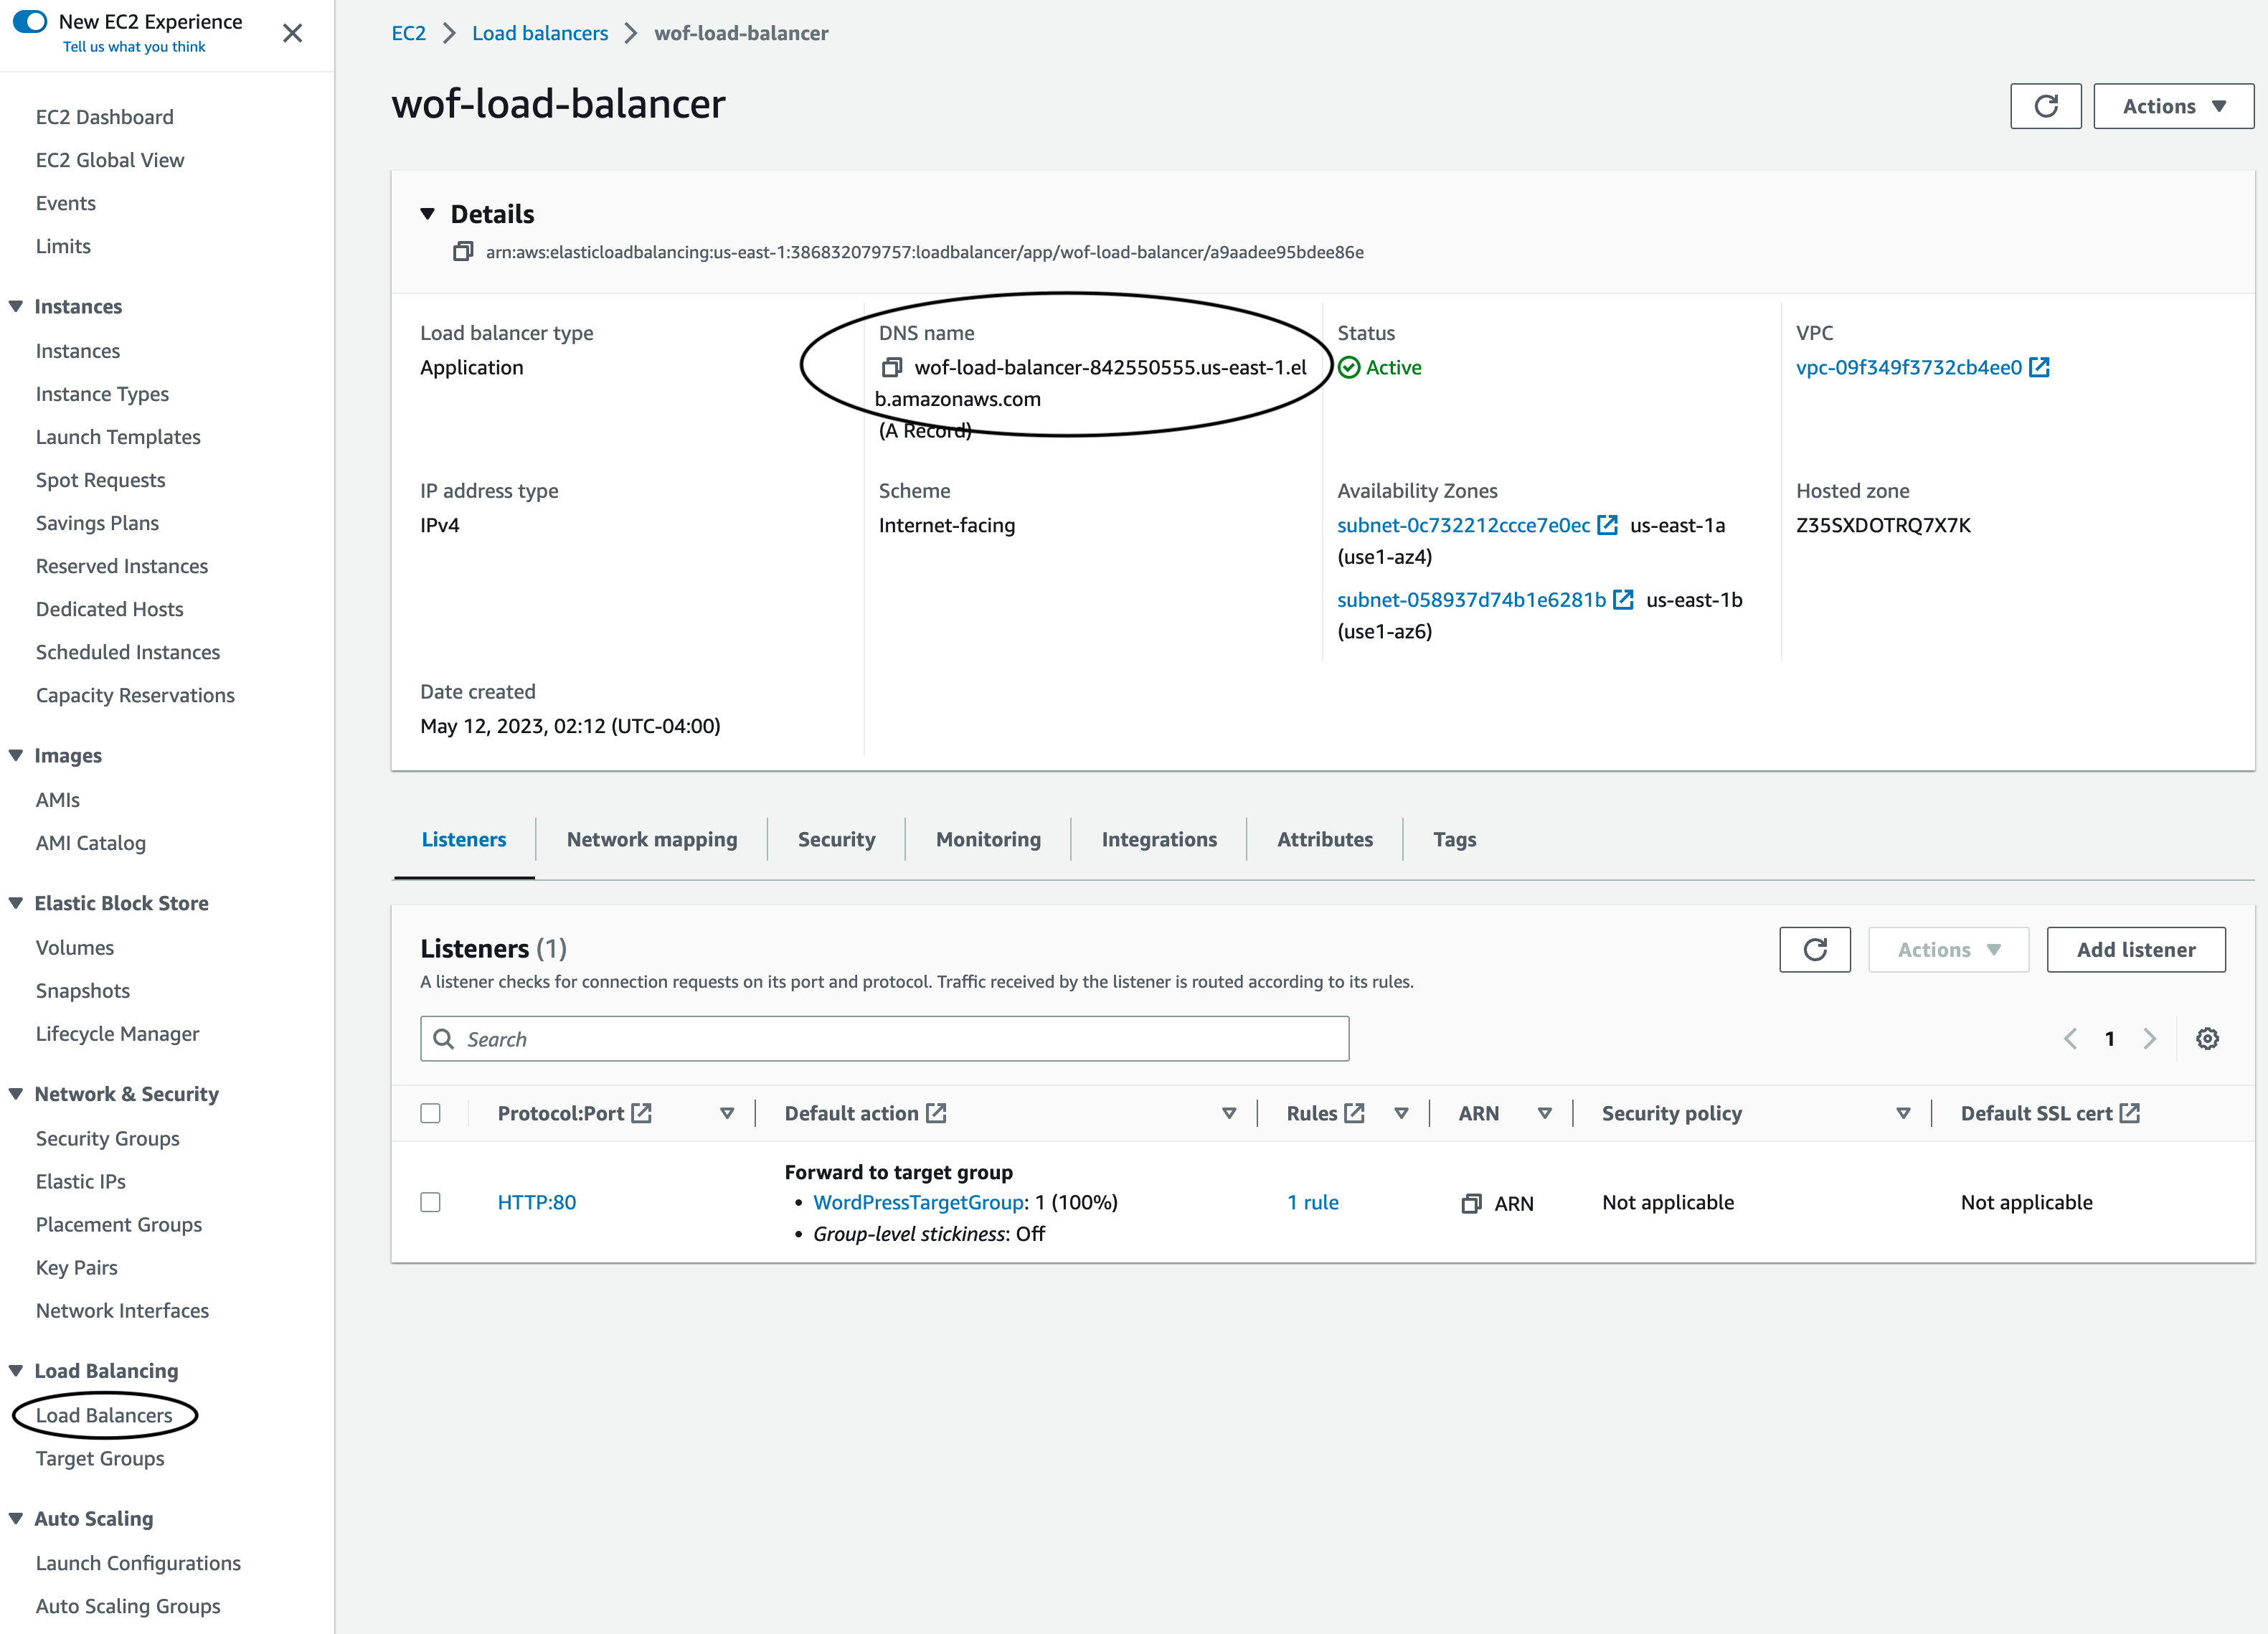Collapse the Images sidebar group
The width and height of the screenshot is (2268, 1634).
16,755
